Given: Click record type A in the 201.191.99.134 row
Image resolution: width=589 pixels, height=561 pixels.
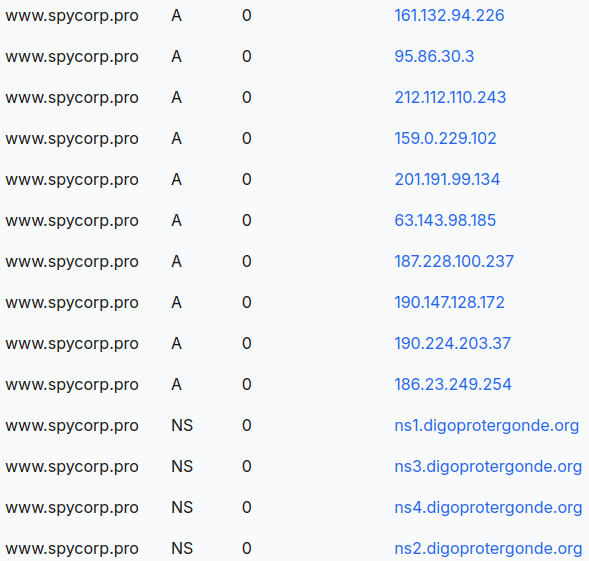Looking at the screenshot, I should pos(177,179).
